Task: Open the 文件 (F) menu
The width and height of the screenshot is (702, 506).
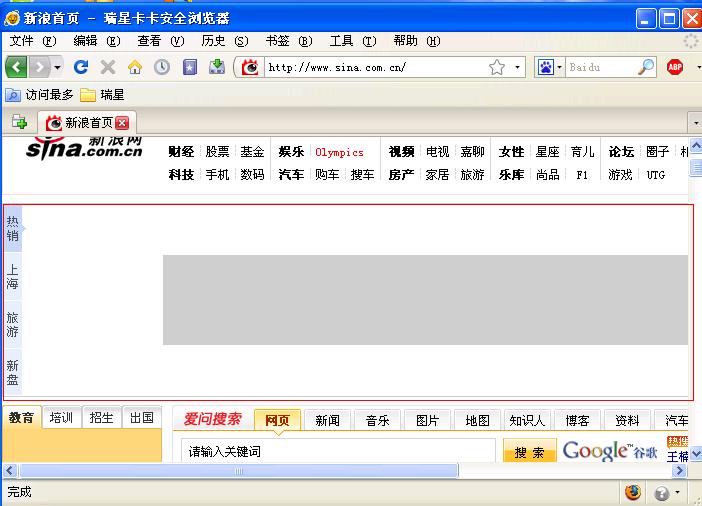Action: [33, 41]
